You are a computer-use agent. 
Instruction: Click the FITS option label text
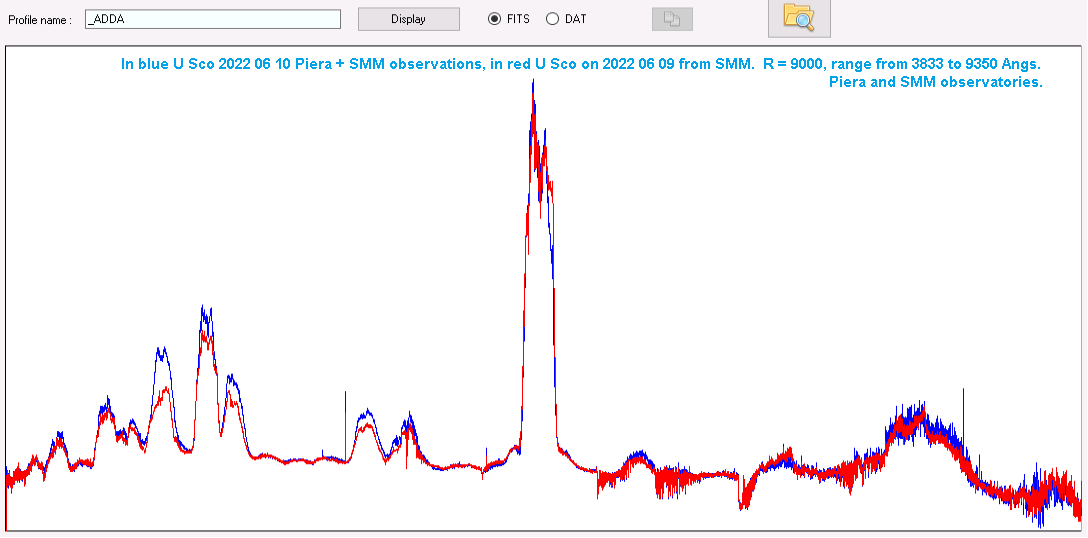(518, 19)
